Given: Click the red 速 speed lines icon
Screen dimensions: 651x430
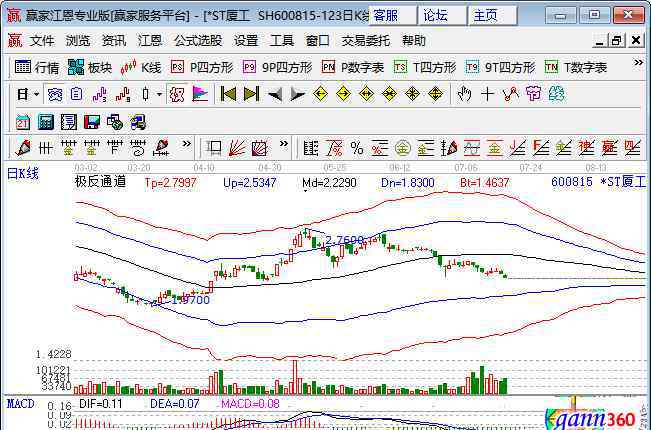Looking at the screenshot, I should [x=586, y=148].
